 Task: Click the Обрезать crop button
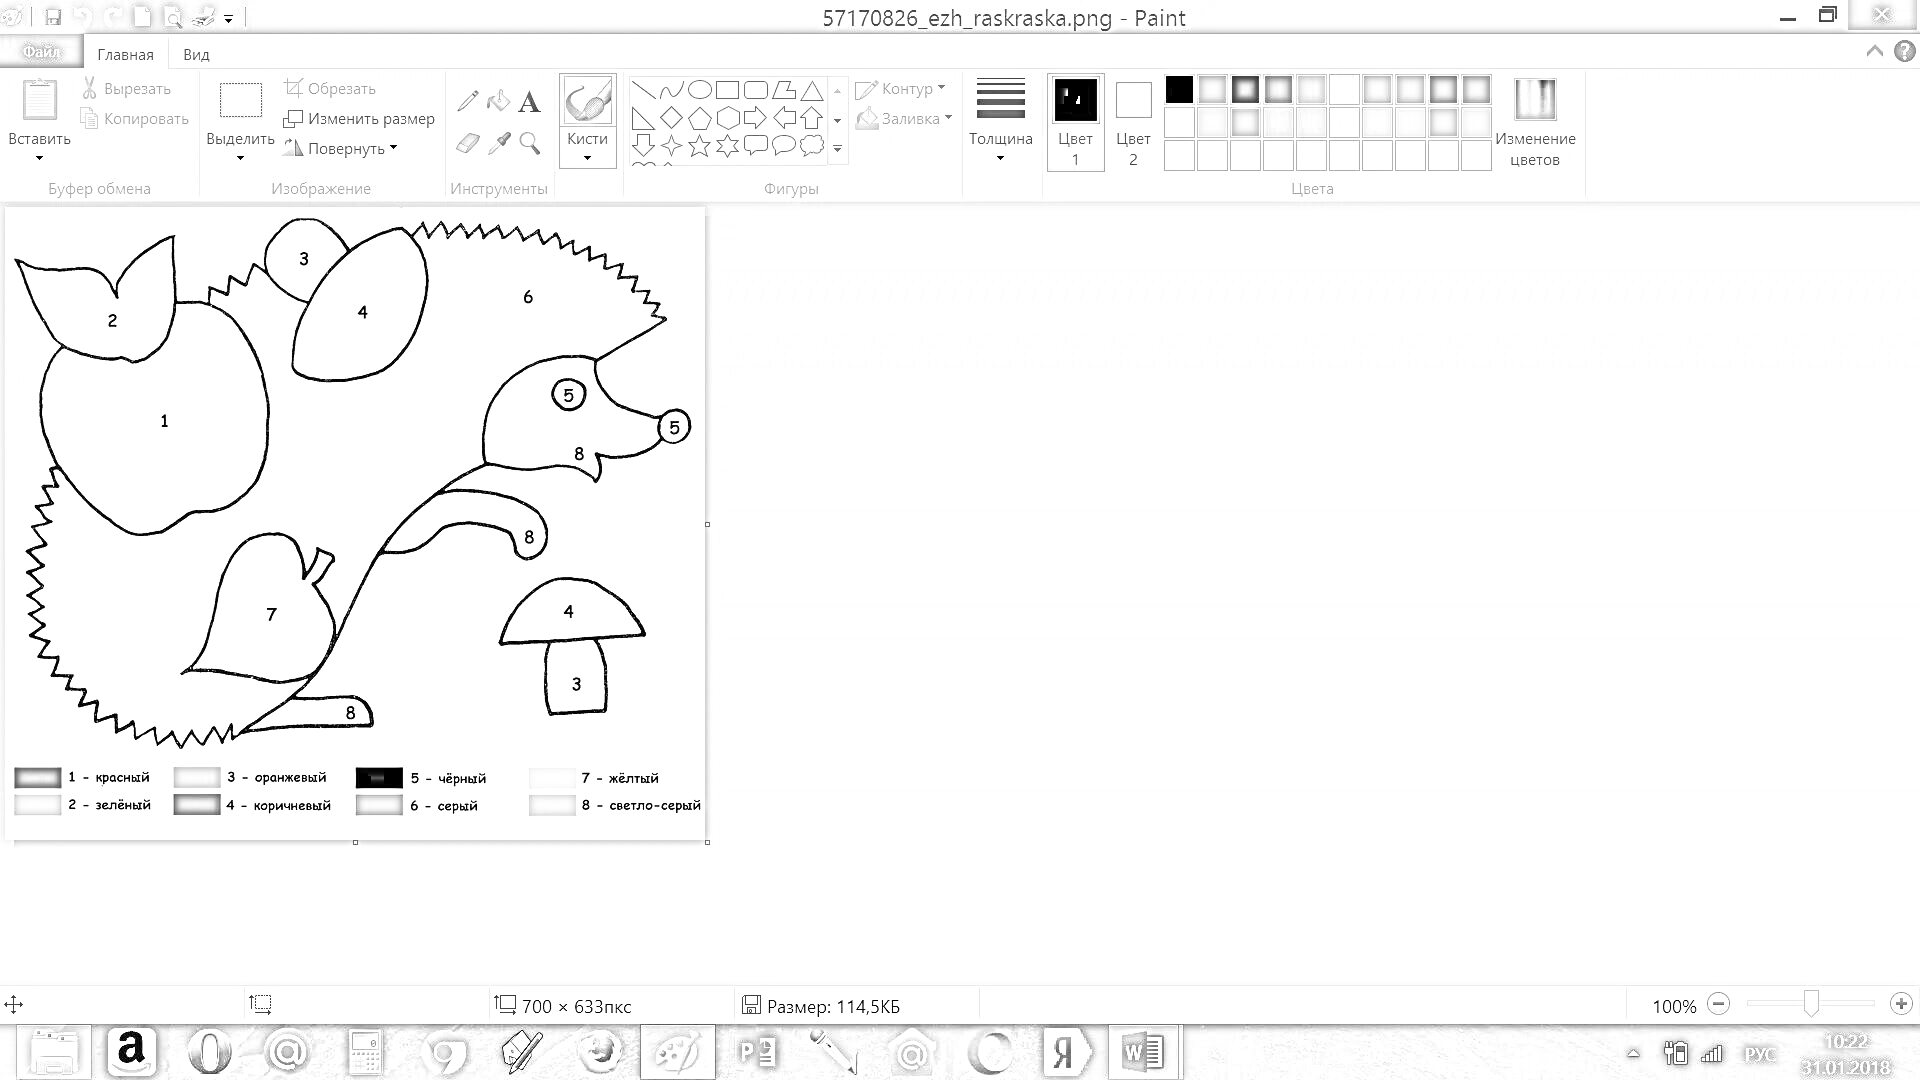[x=330, y=89]
